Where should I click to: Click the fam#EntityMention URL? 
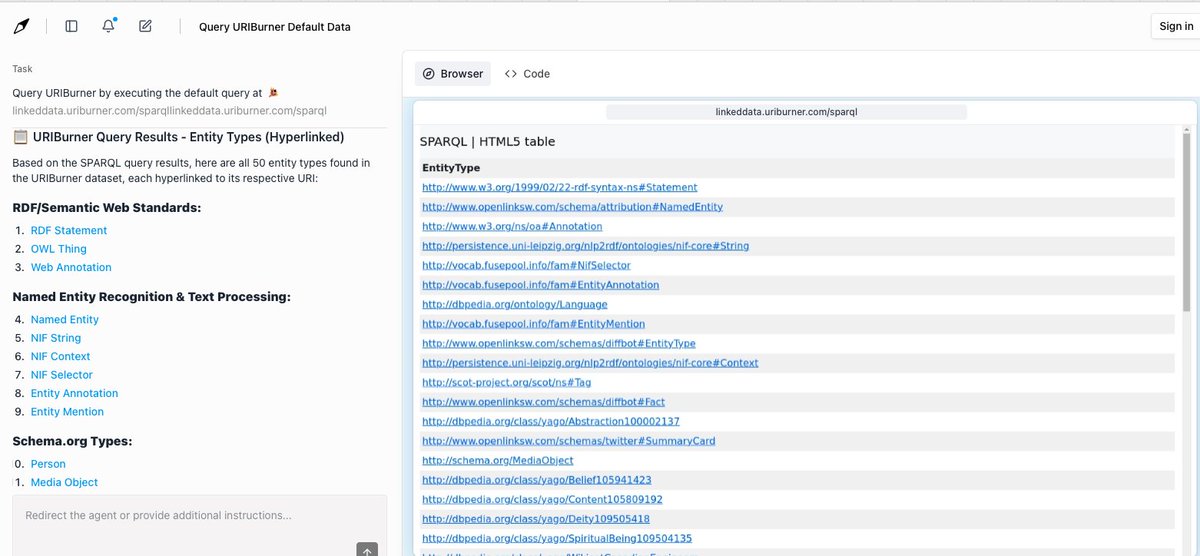pyautogui.click(x=534, y=324)
